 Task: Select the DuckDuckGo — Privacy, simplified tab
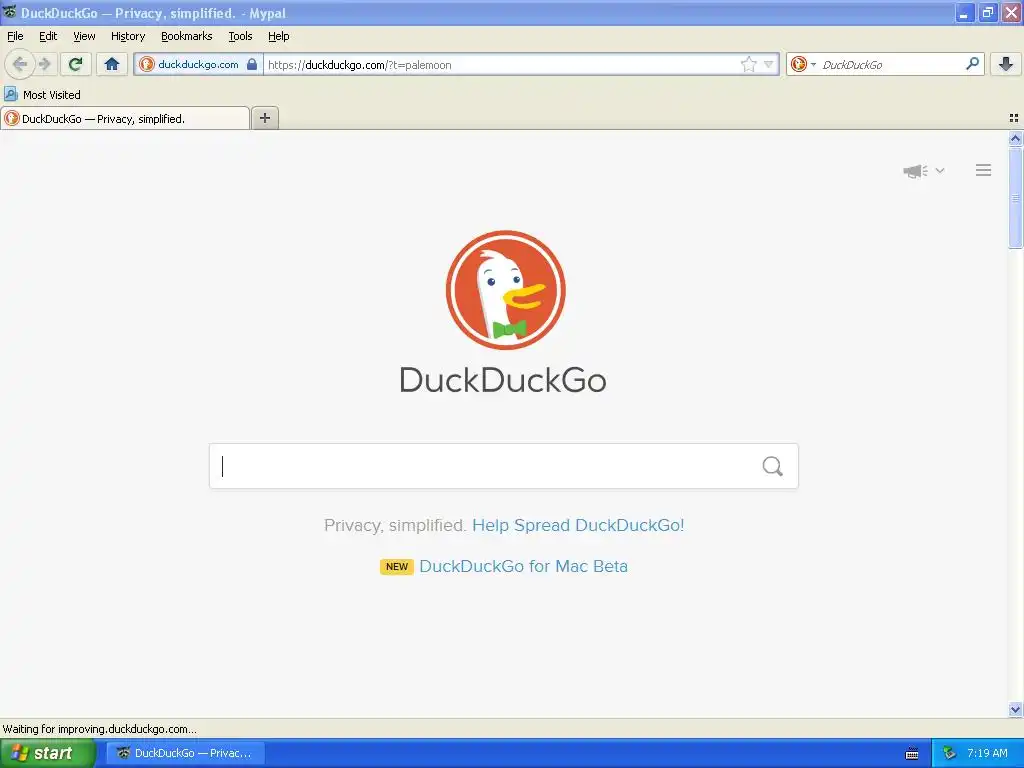(x=125, y=118)
